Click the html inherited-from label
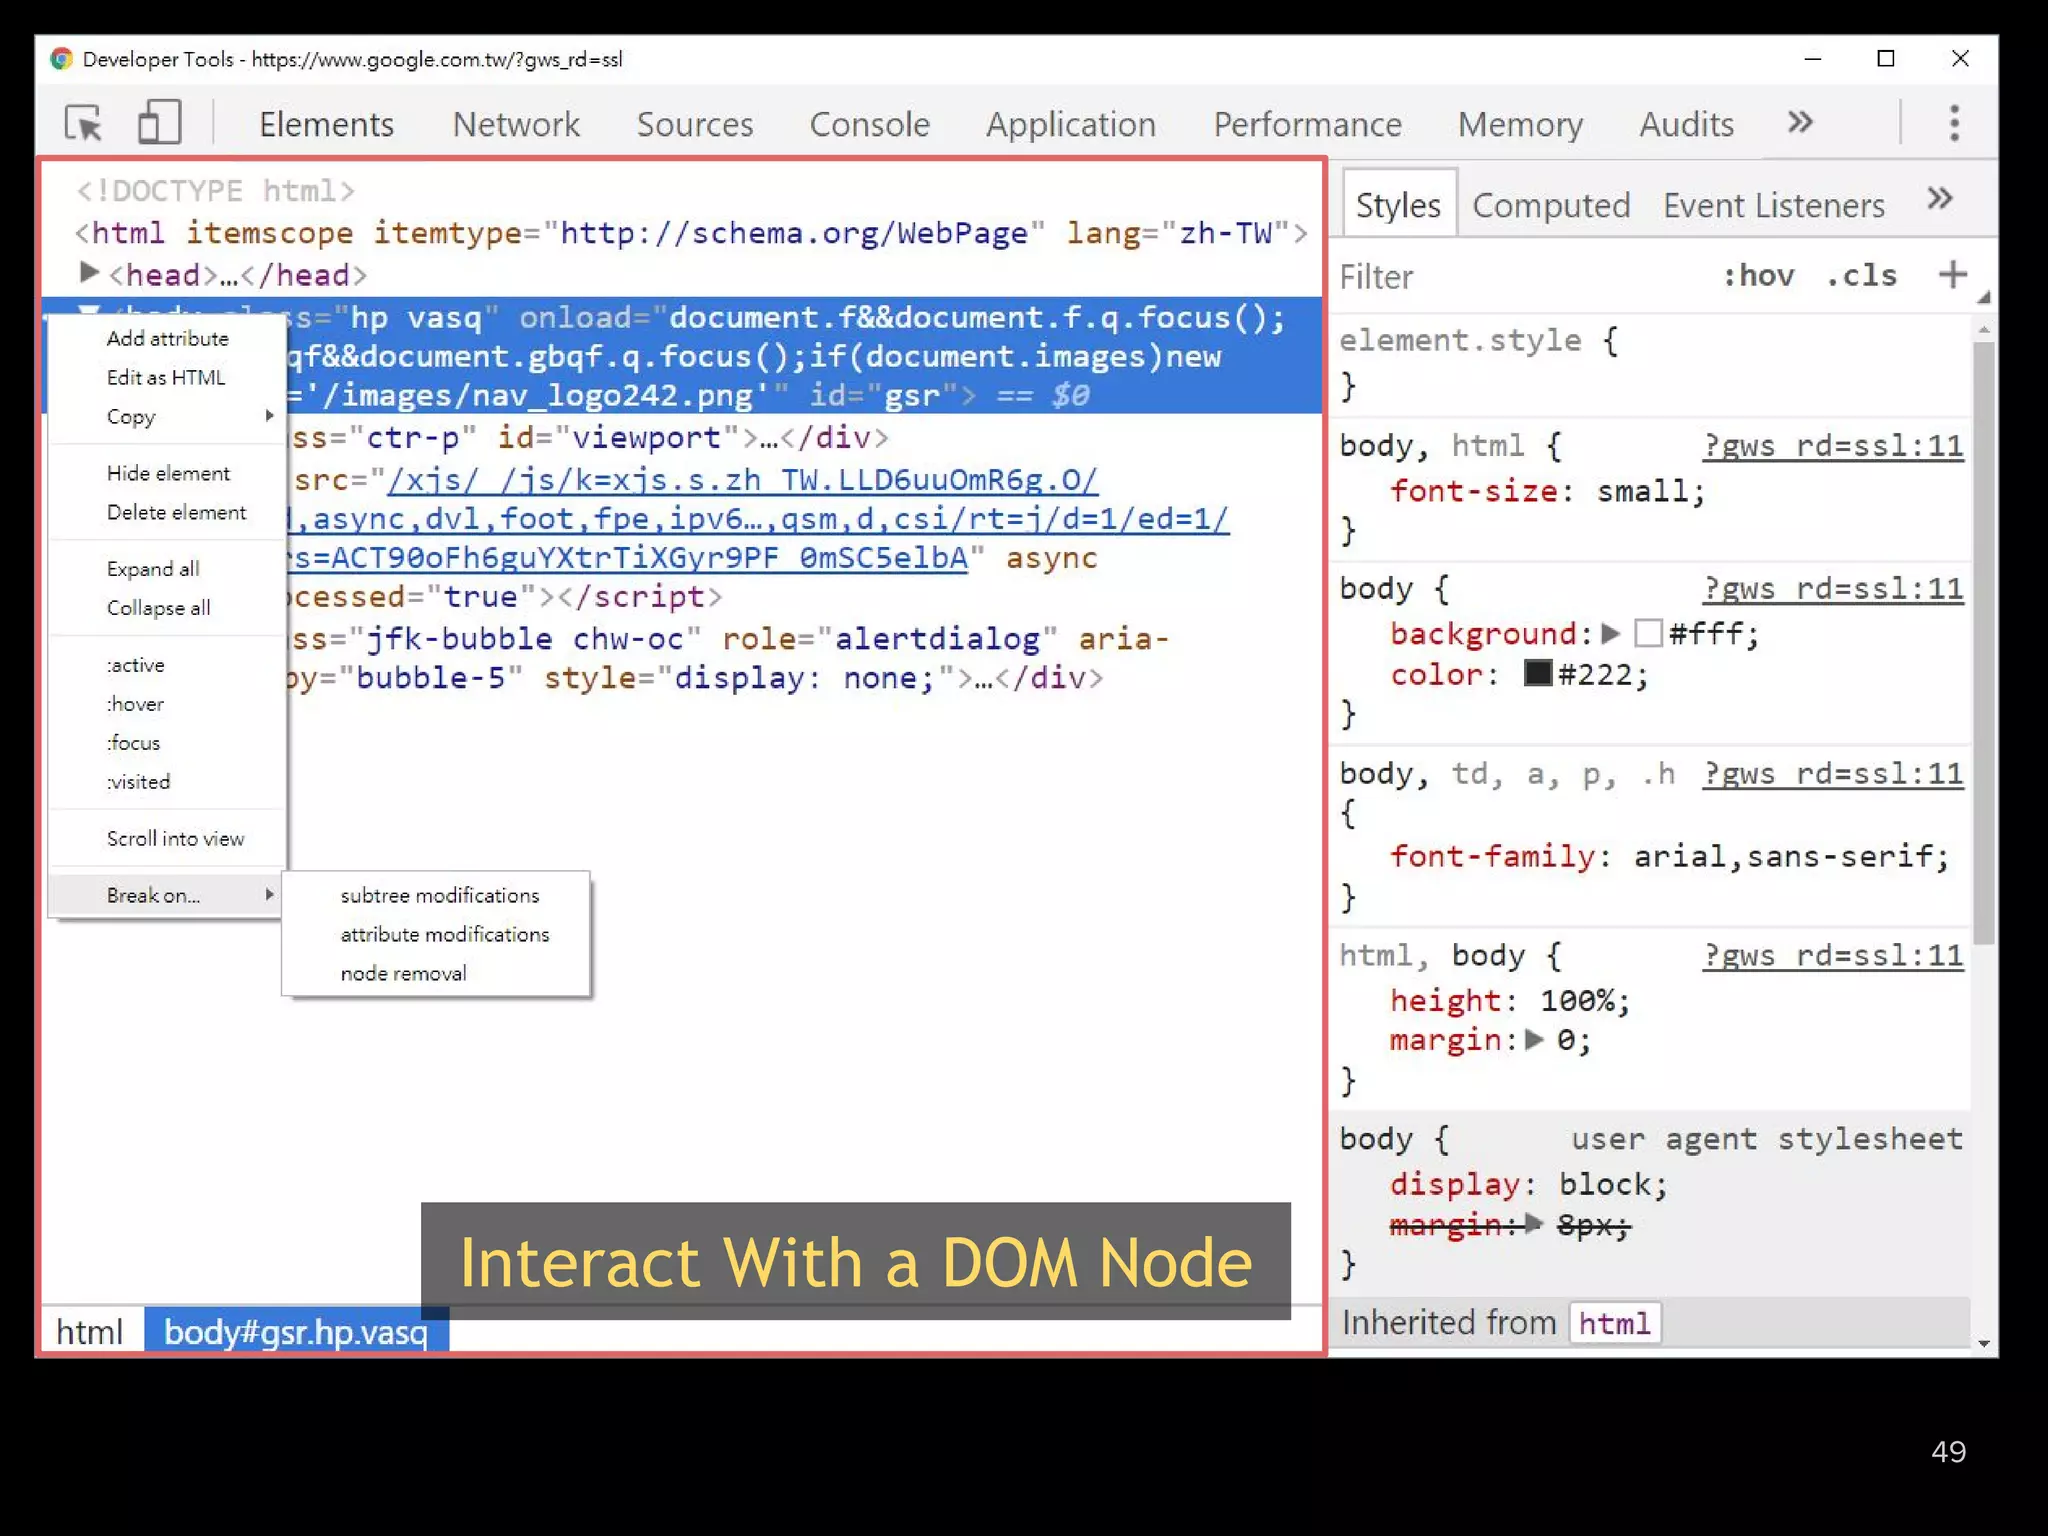Viewport: 2048px width, 1536px height. coord(1614,1323)
